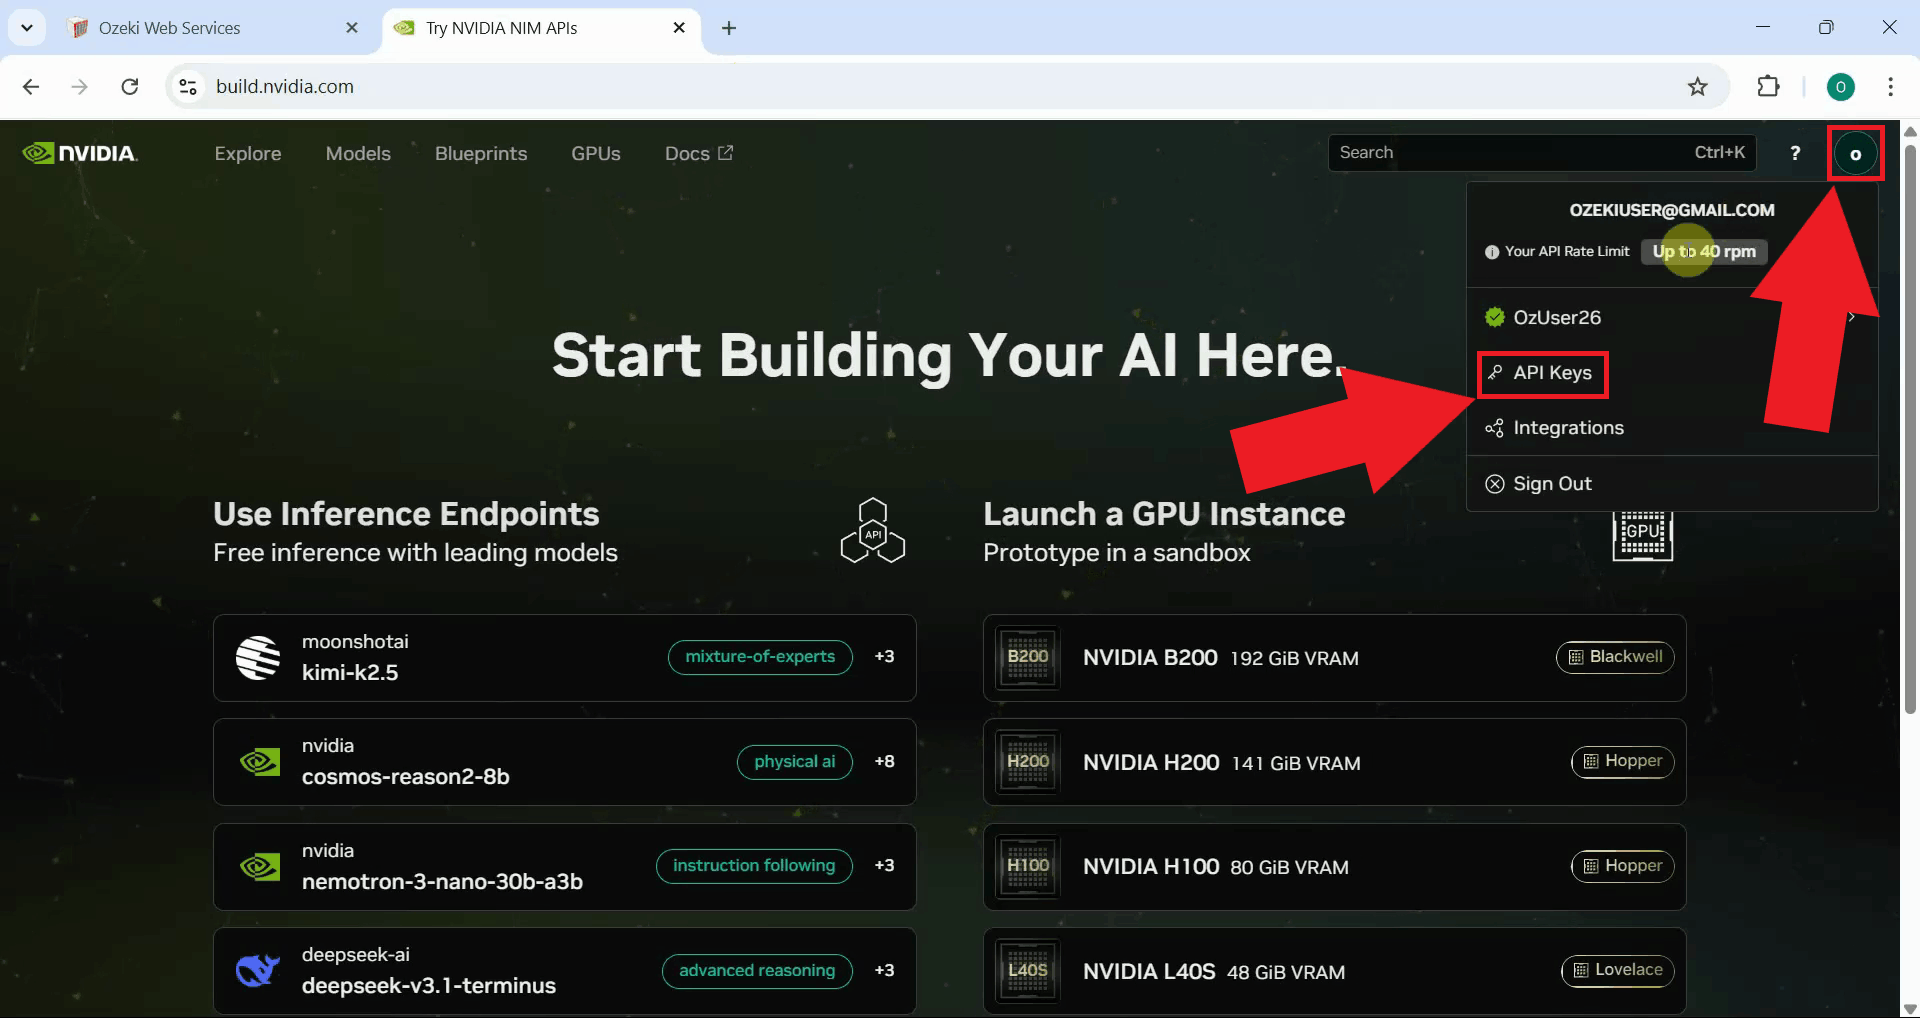Expand the tab search dropdown arrow

(27, 28)
